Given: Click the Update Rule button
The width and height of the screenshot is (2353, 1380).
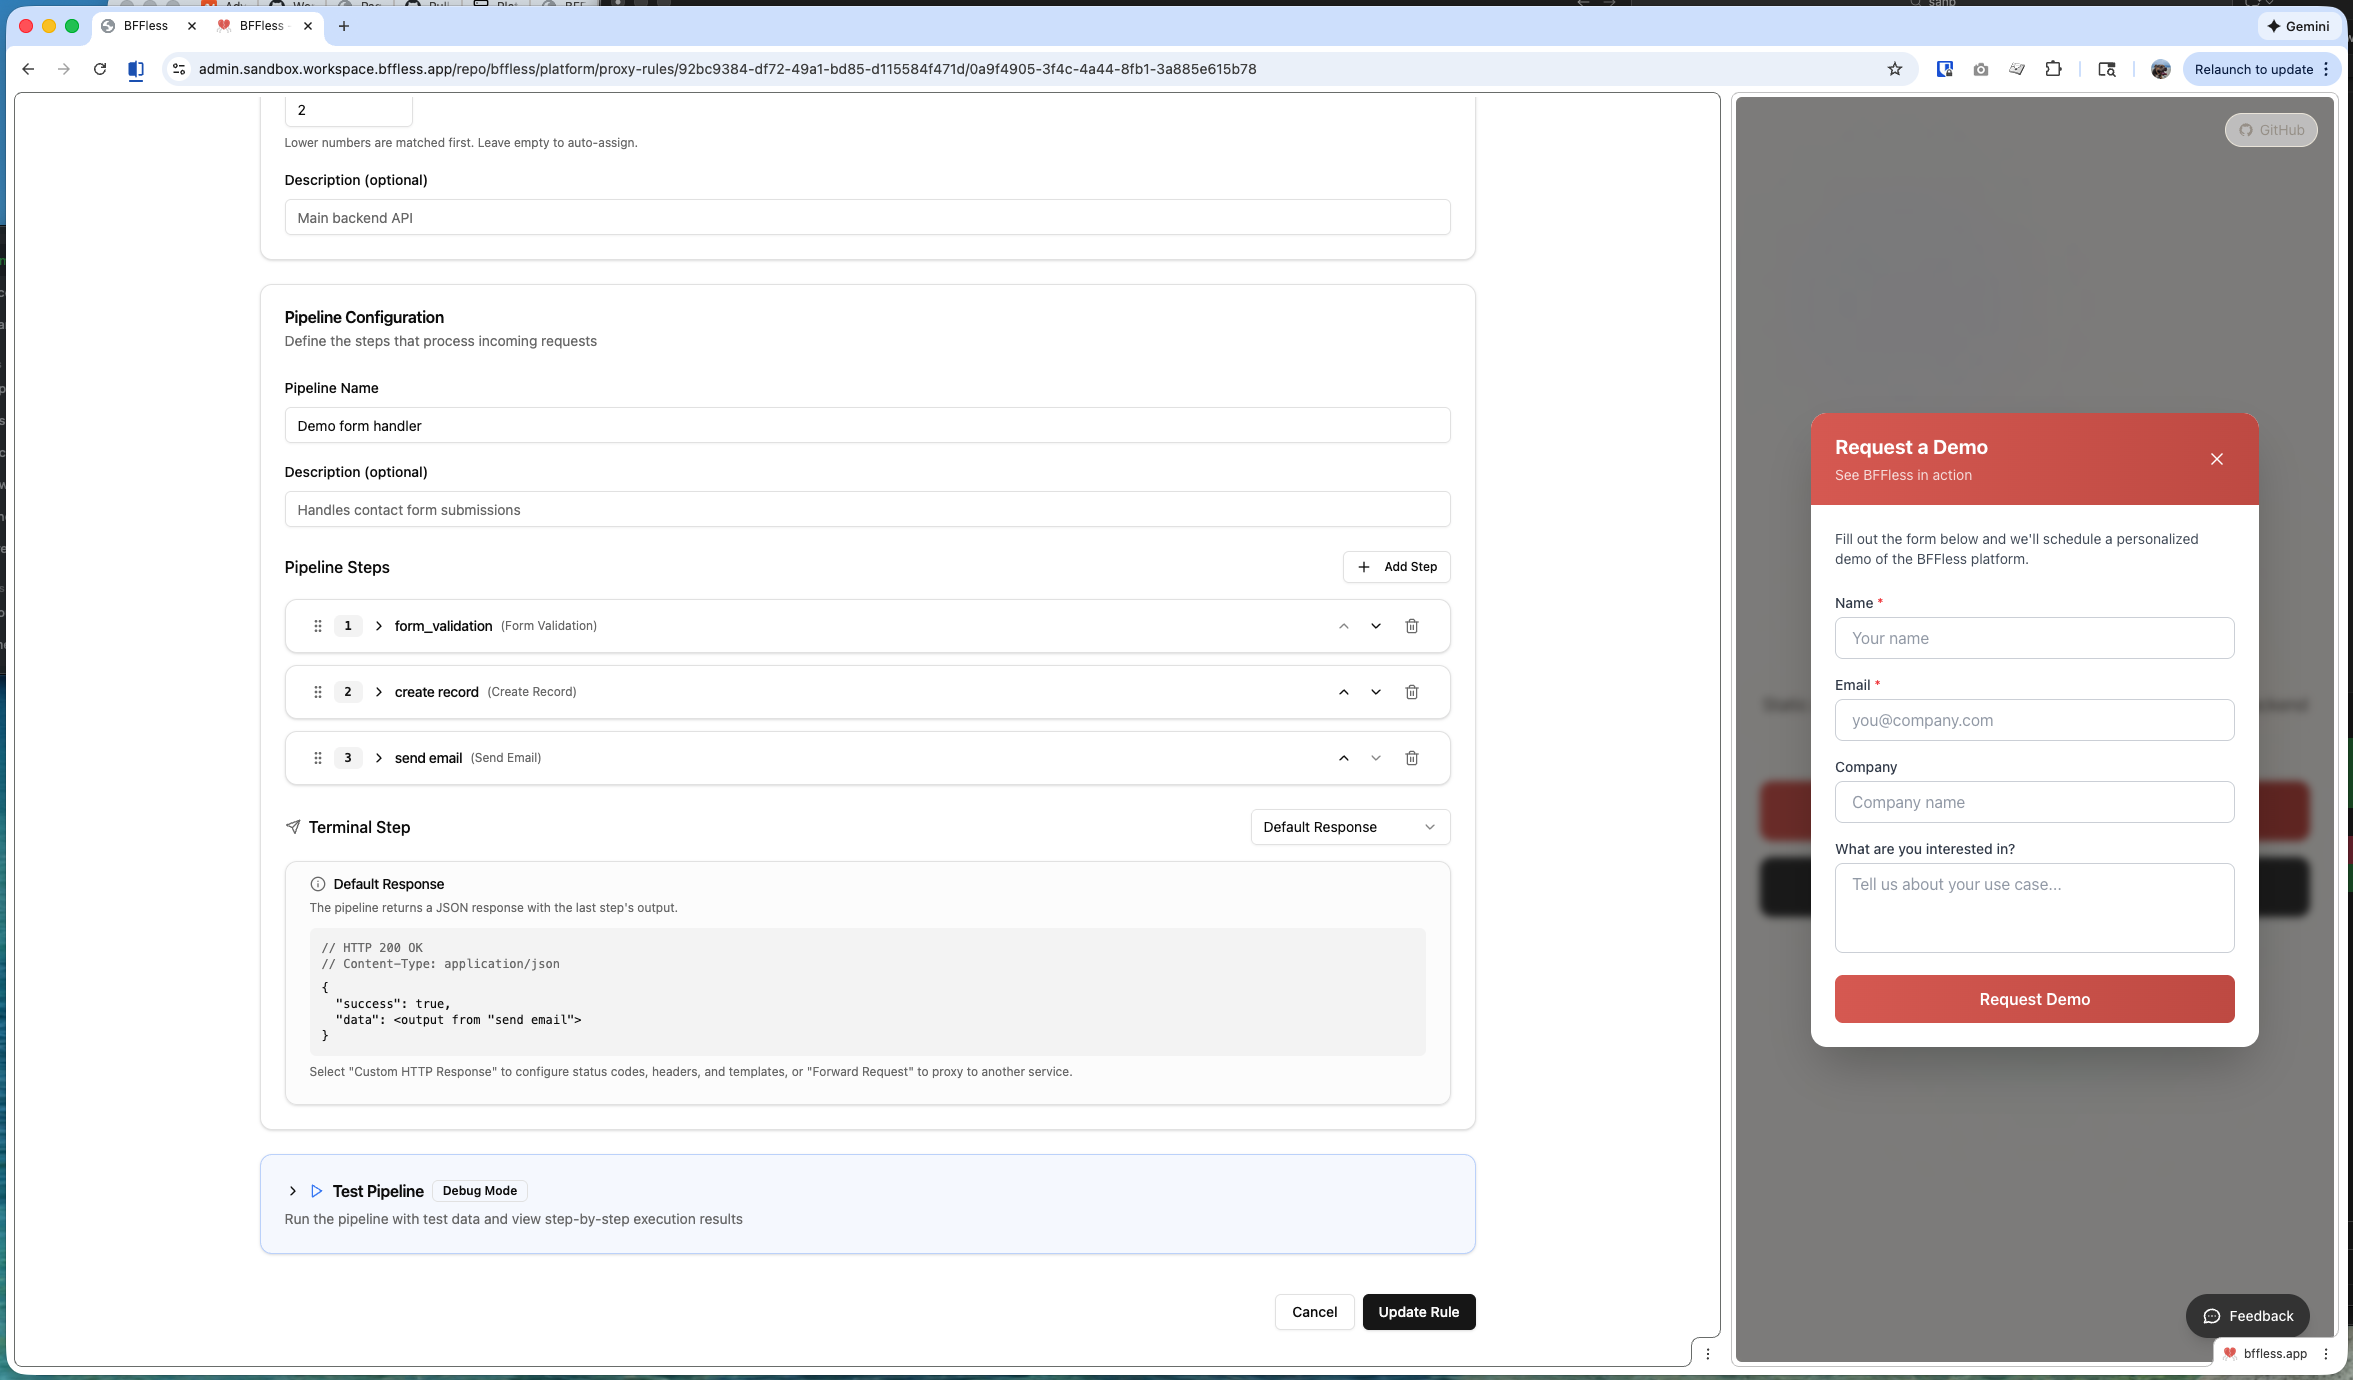Looking at the screenshot, I should click(1418, 1312).
